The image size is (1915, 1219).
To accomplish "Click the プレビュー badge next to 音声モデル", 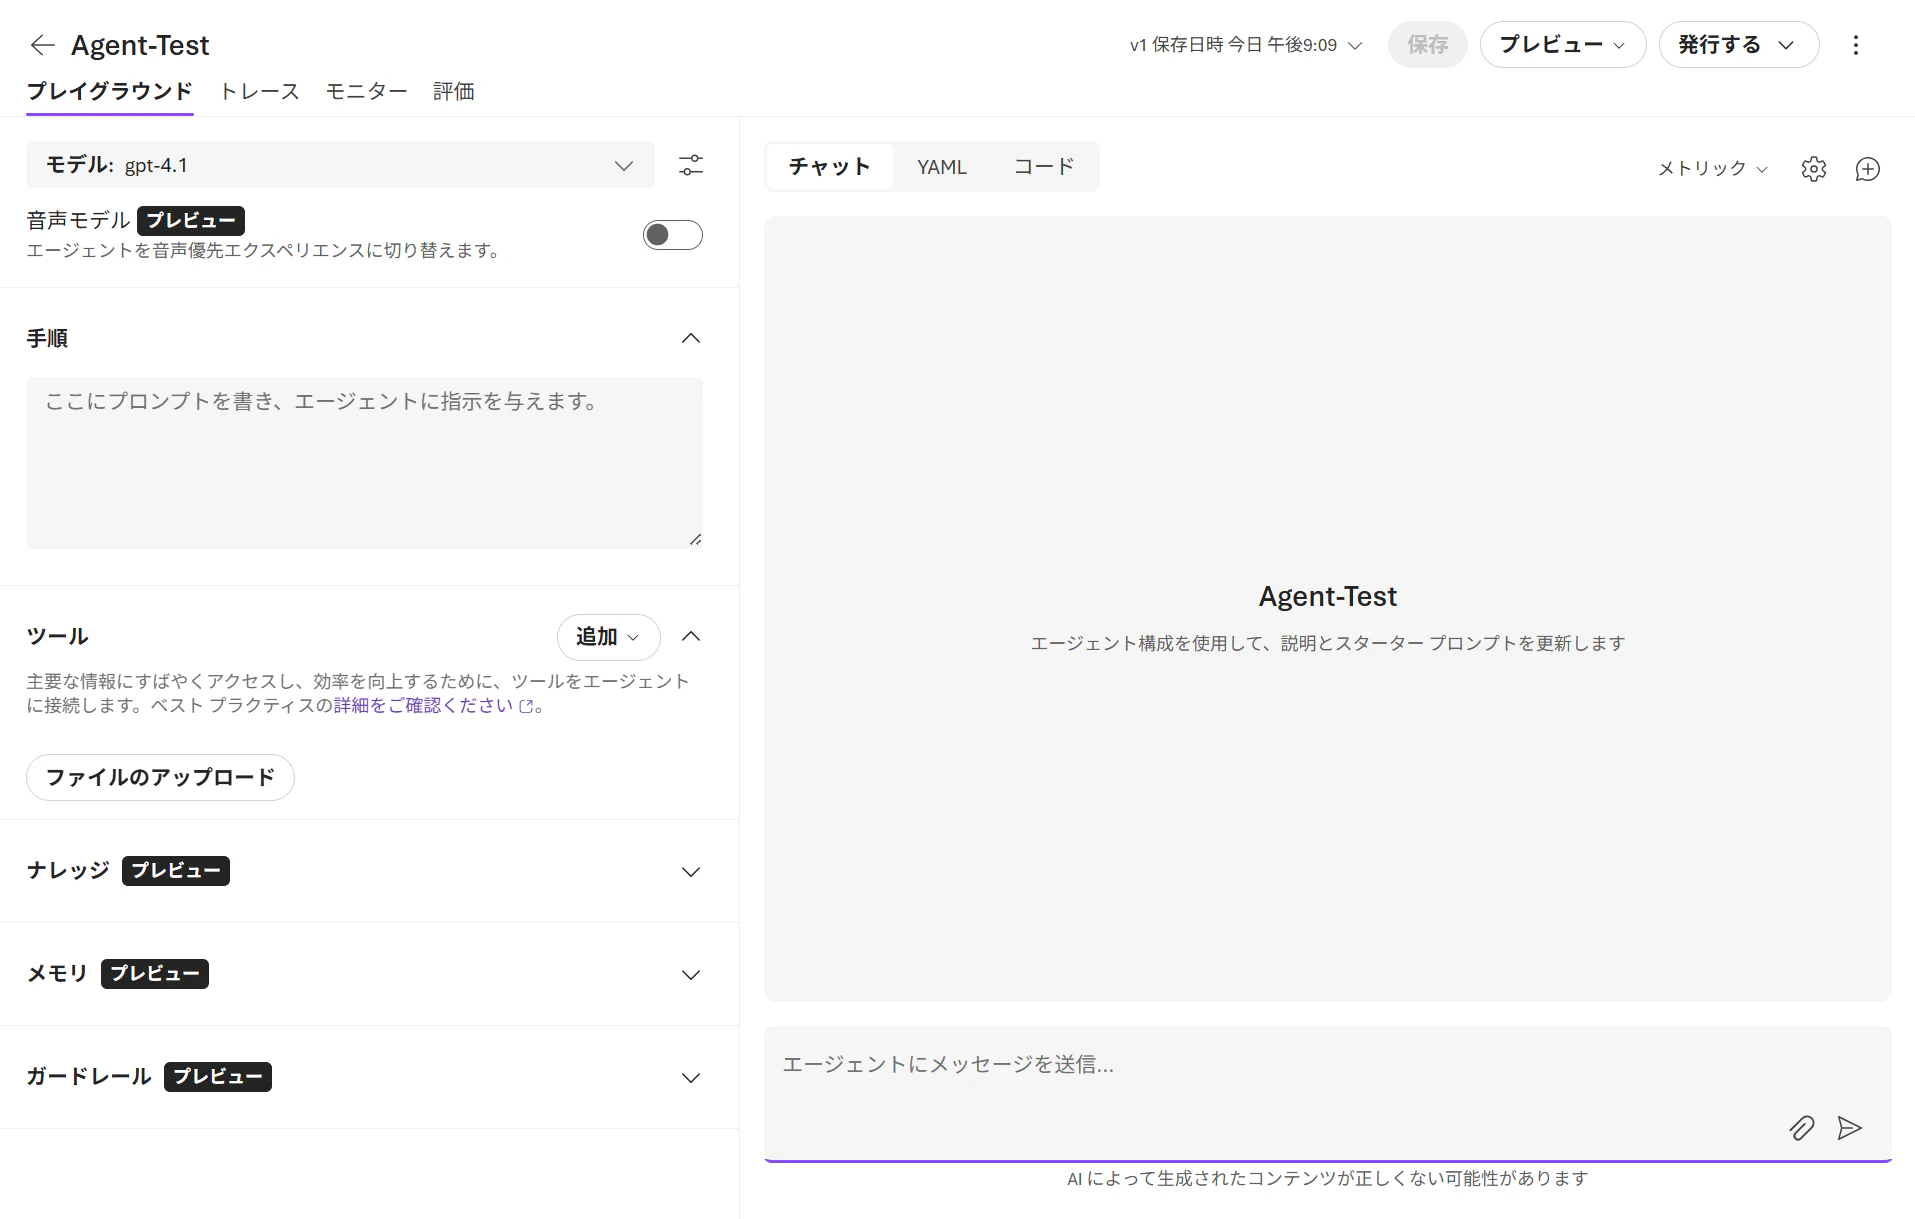I will click(x=191, y=220).
